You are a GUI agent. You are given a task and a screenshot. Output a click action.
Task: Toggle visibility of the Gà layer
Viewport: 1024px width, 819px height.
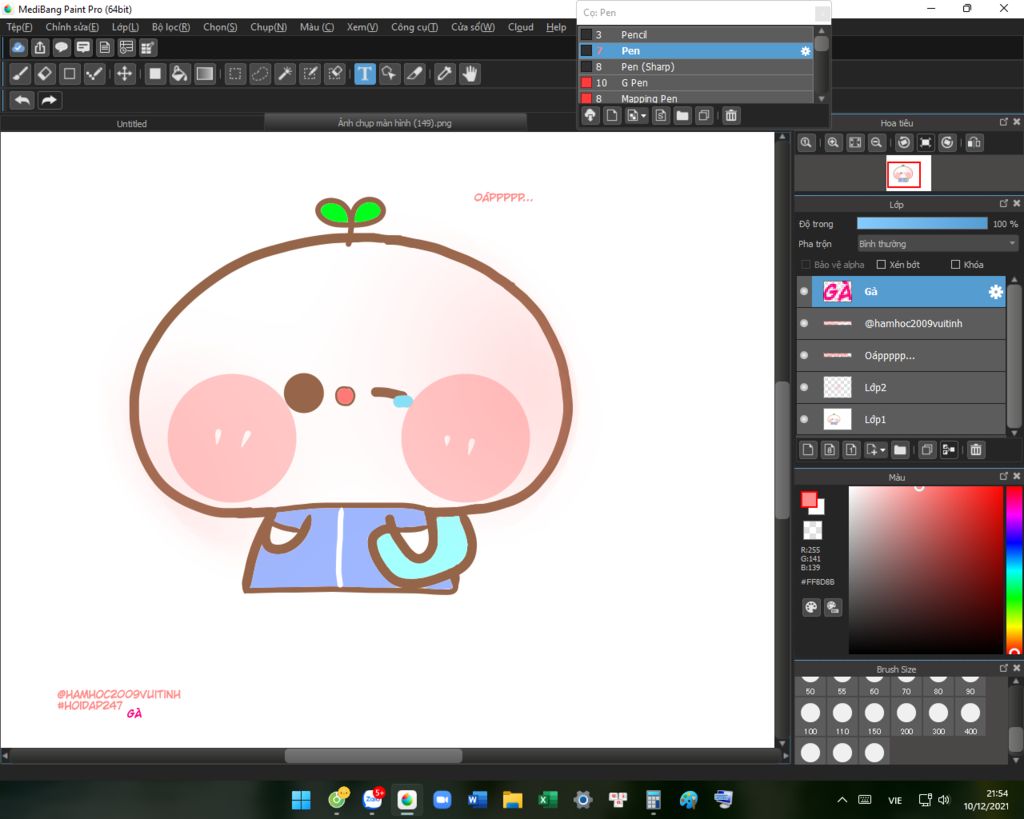click(804, 291)
